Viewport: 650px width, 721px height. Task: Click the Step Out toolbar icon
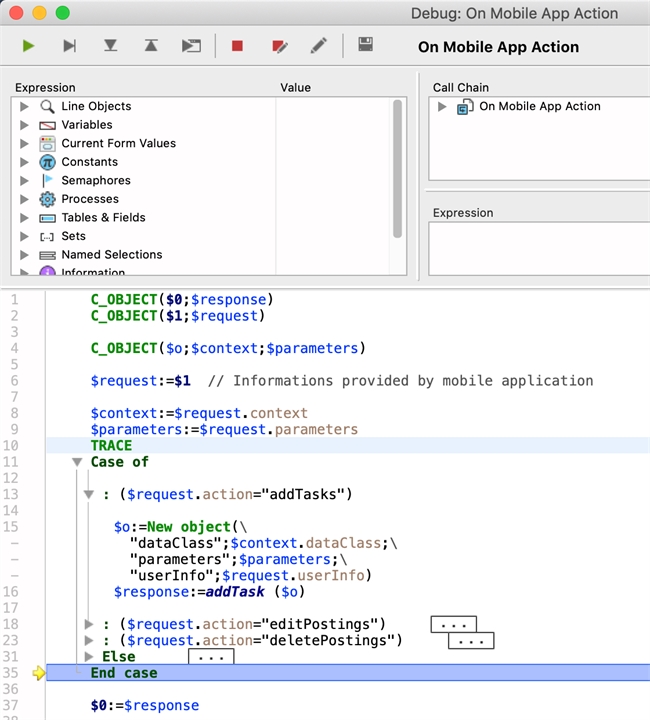[x=151, y=46]
